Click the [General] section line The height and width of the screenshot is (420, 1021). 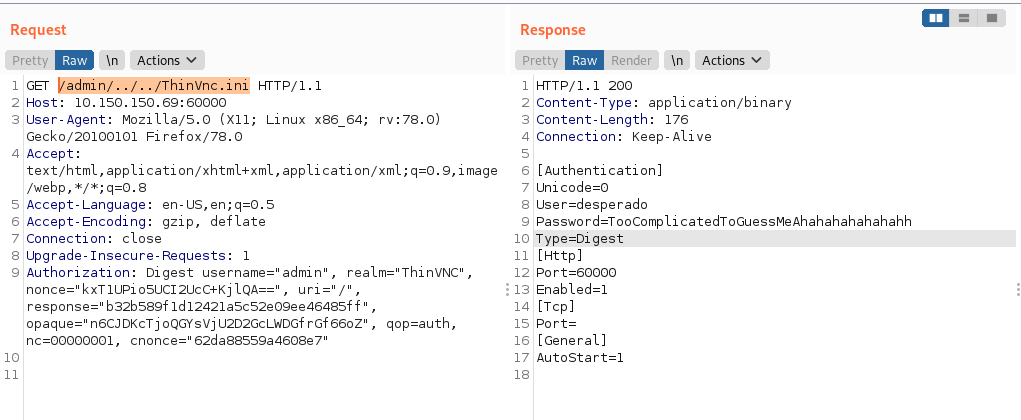pyautogui.click(x=571, y=341)
